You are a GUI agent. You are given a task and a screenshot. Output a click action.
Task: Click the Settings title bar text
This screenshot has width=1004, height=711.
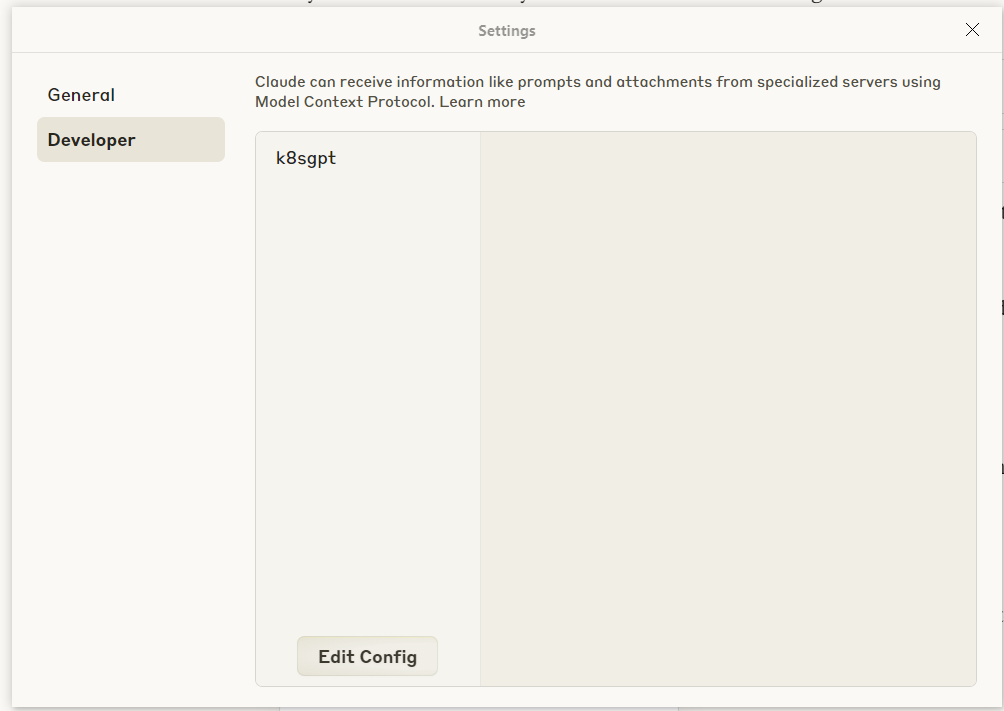507,31
